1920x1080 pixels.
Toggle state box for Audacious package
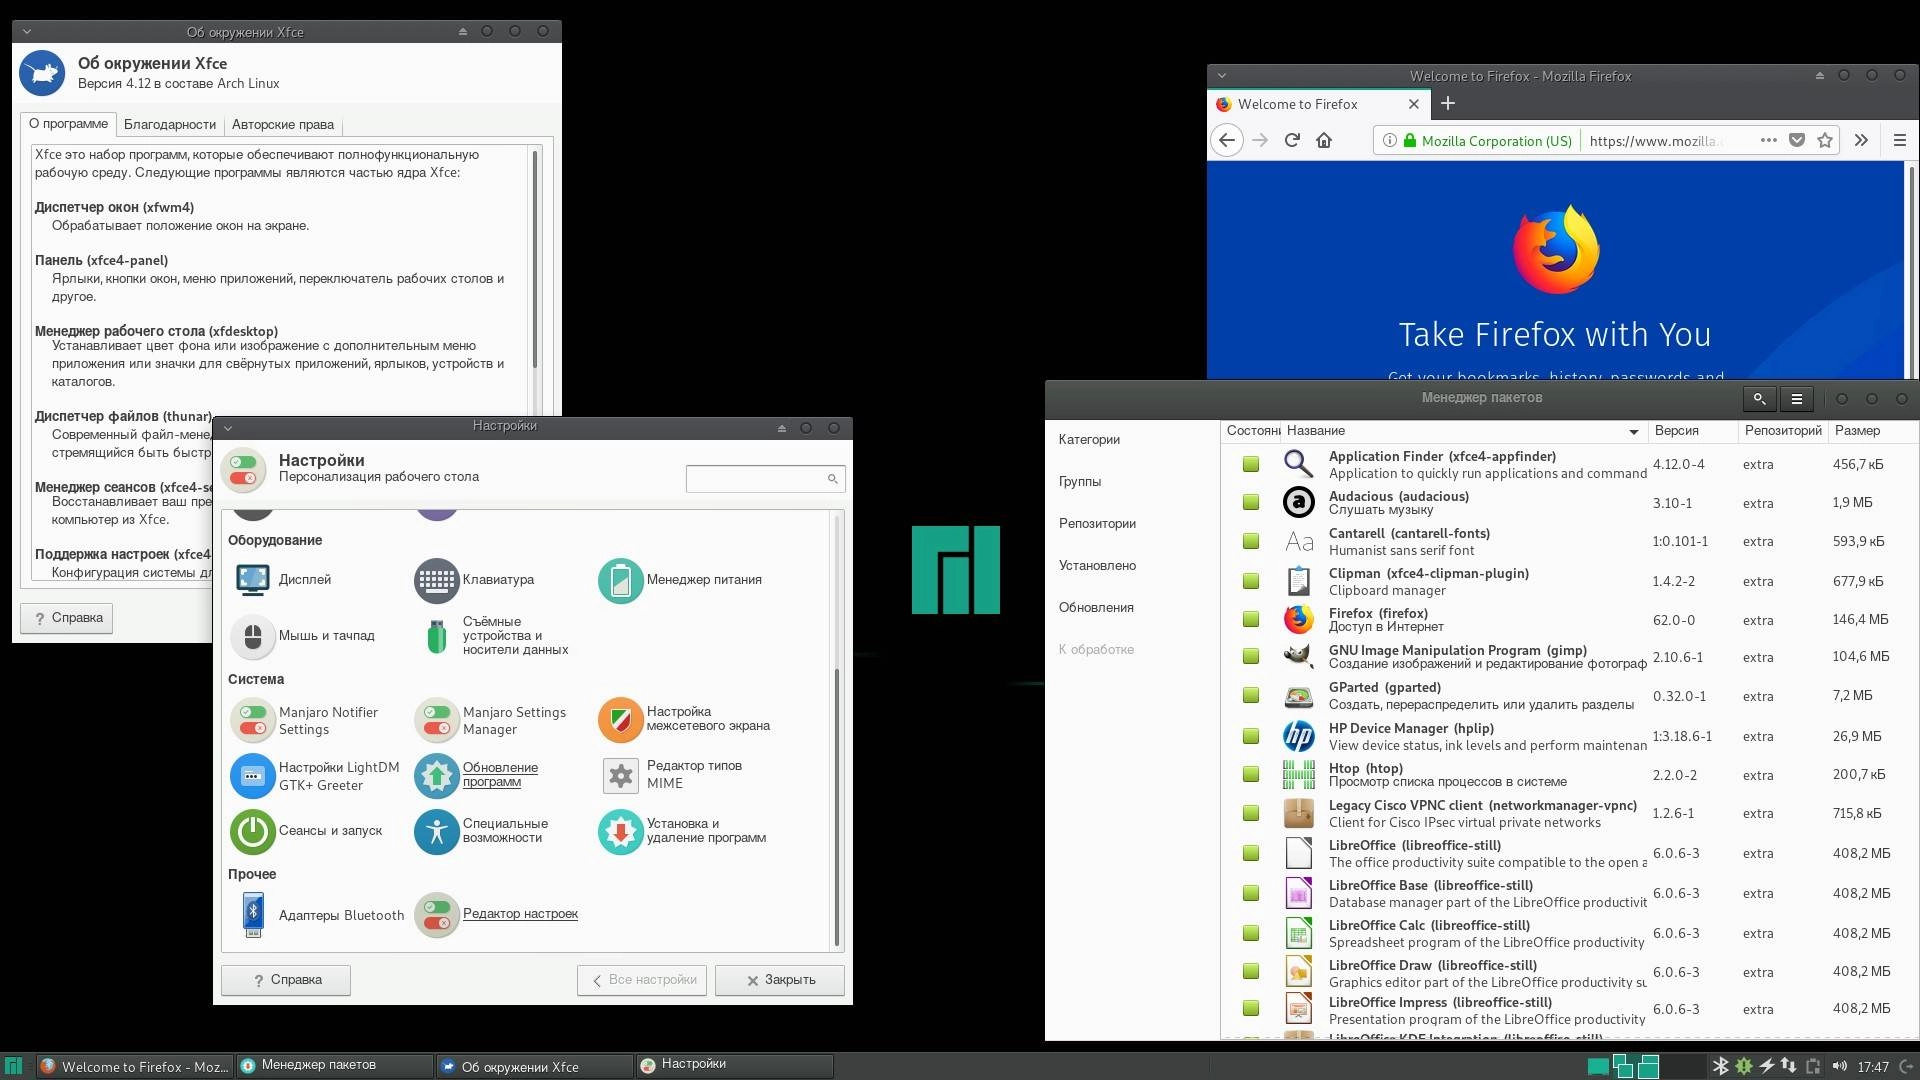coord(1250,502)
